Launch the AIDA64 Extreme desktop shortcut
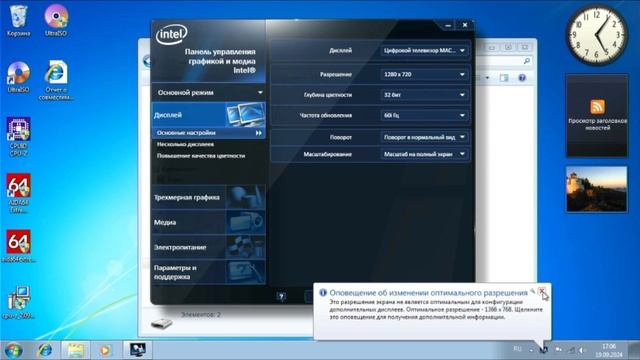 [x=18, y=193]
